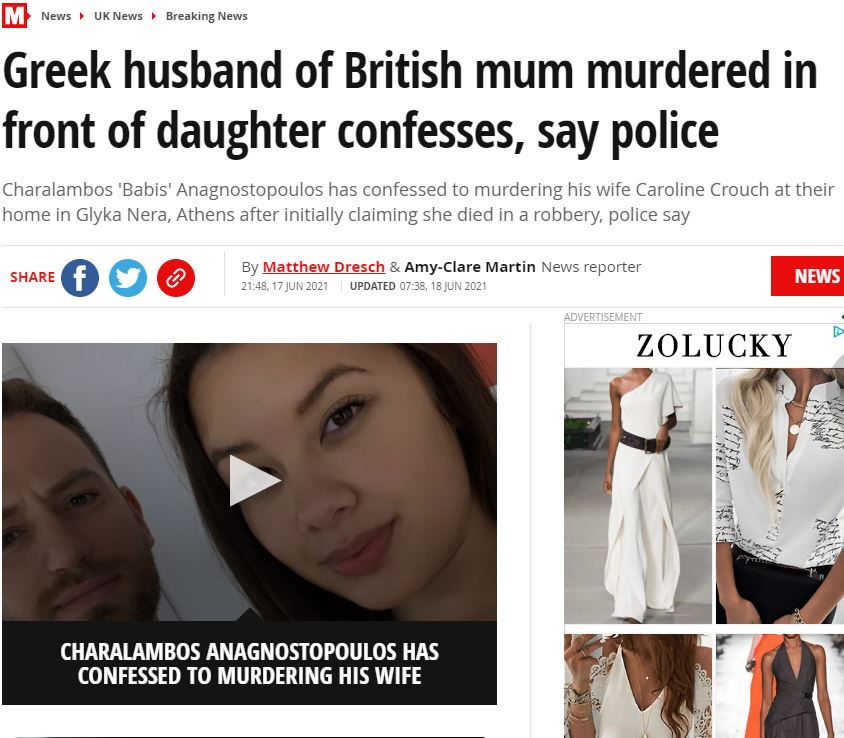This screenshot has width=844, height=738.
Task: Click the video caption about Charalambos Anagnostopoulos
Action: point(249,663)
